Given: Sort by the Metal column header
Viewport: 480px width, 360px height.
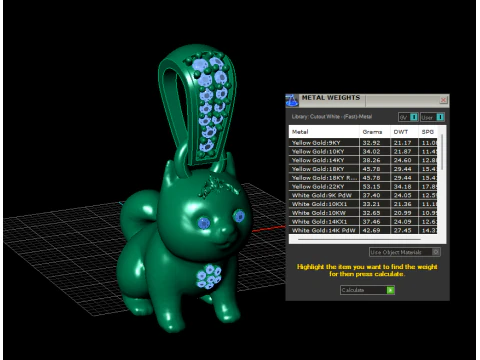Looking at the screenshot, I should 324,132.
